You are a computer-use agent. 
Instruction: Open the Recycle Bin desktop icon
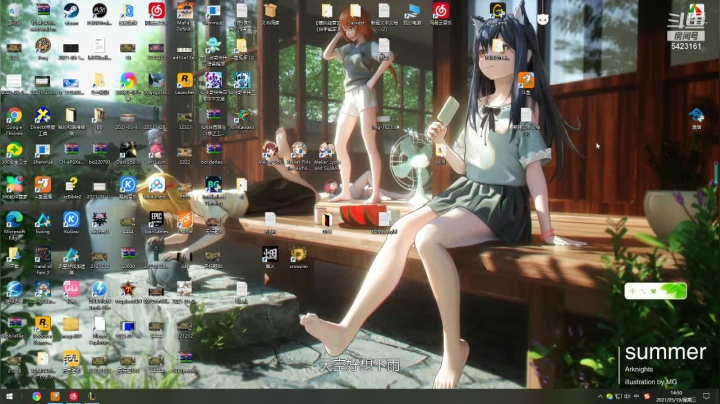tap(14, 11)
